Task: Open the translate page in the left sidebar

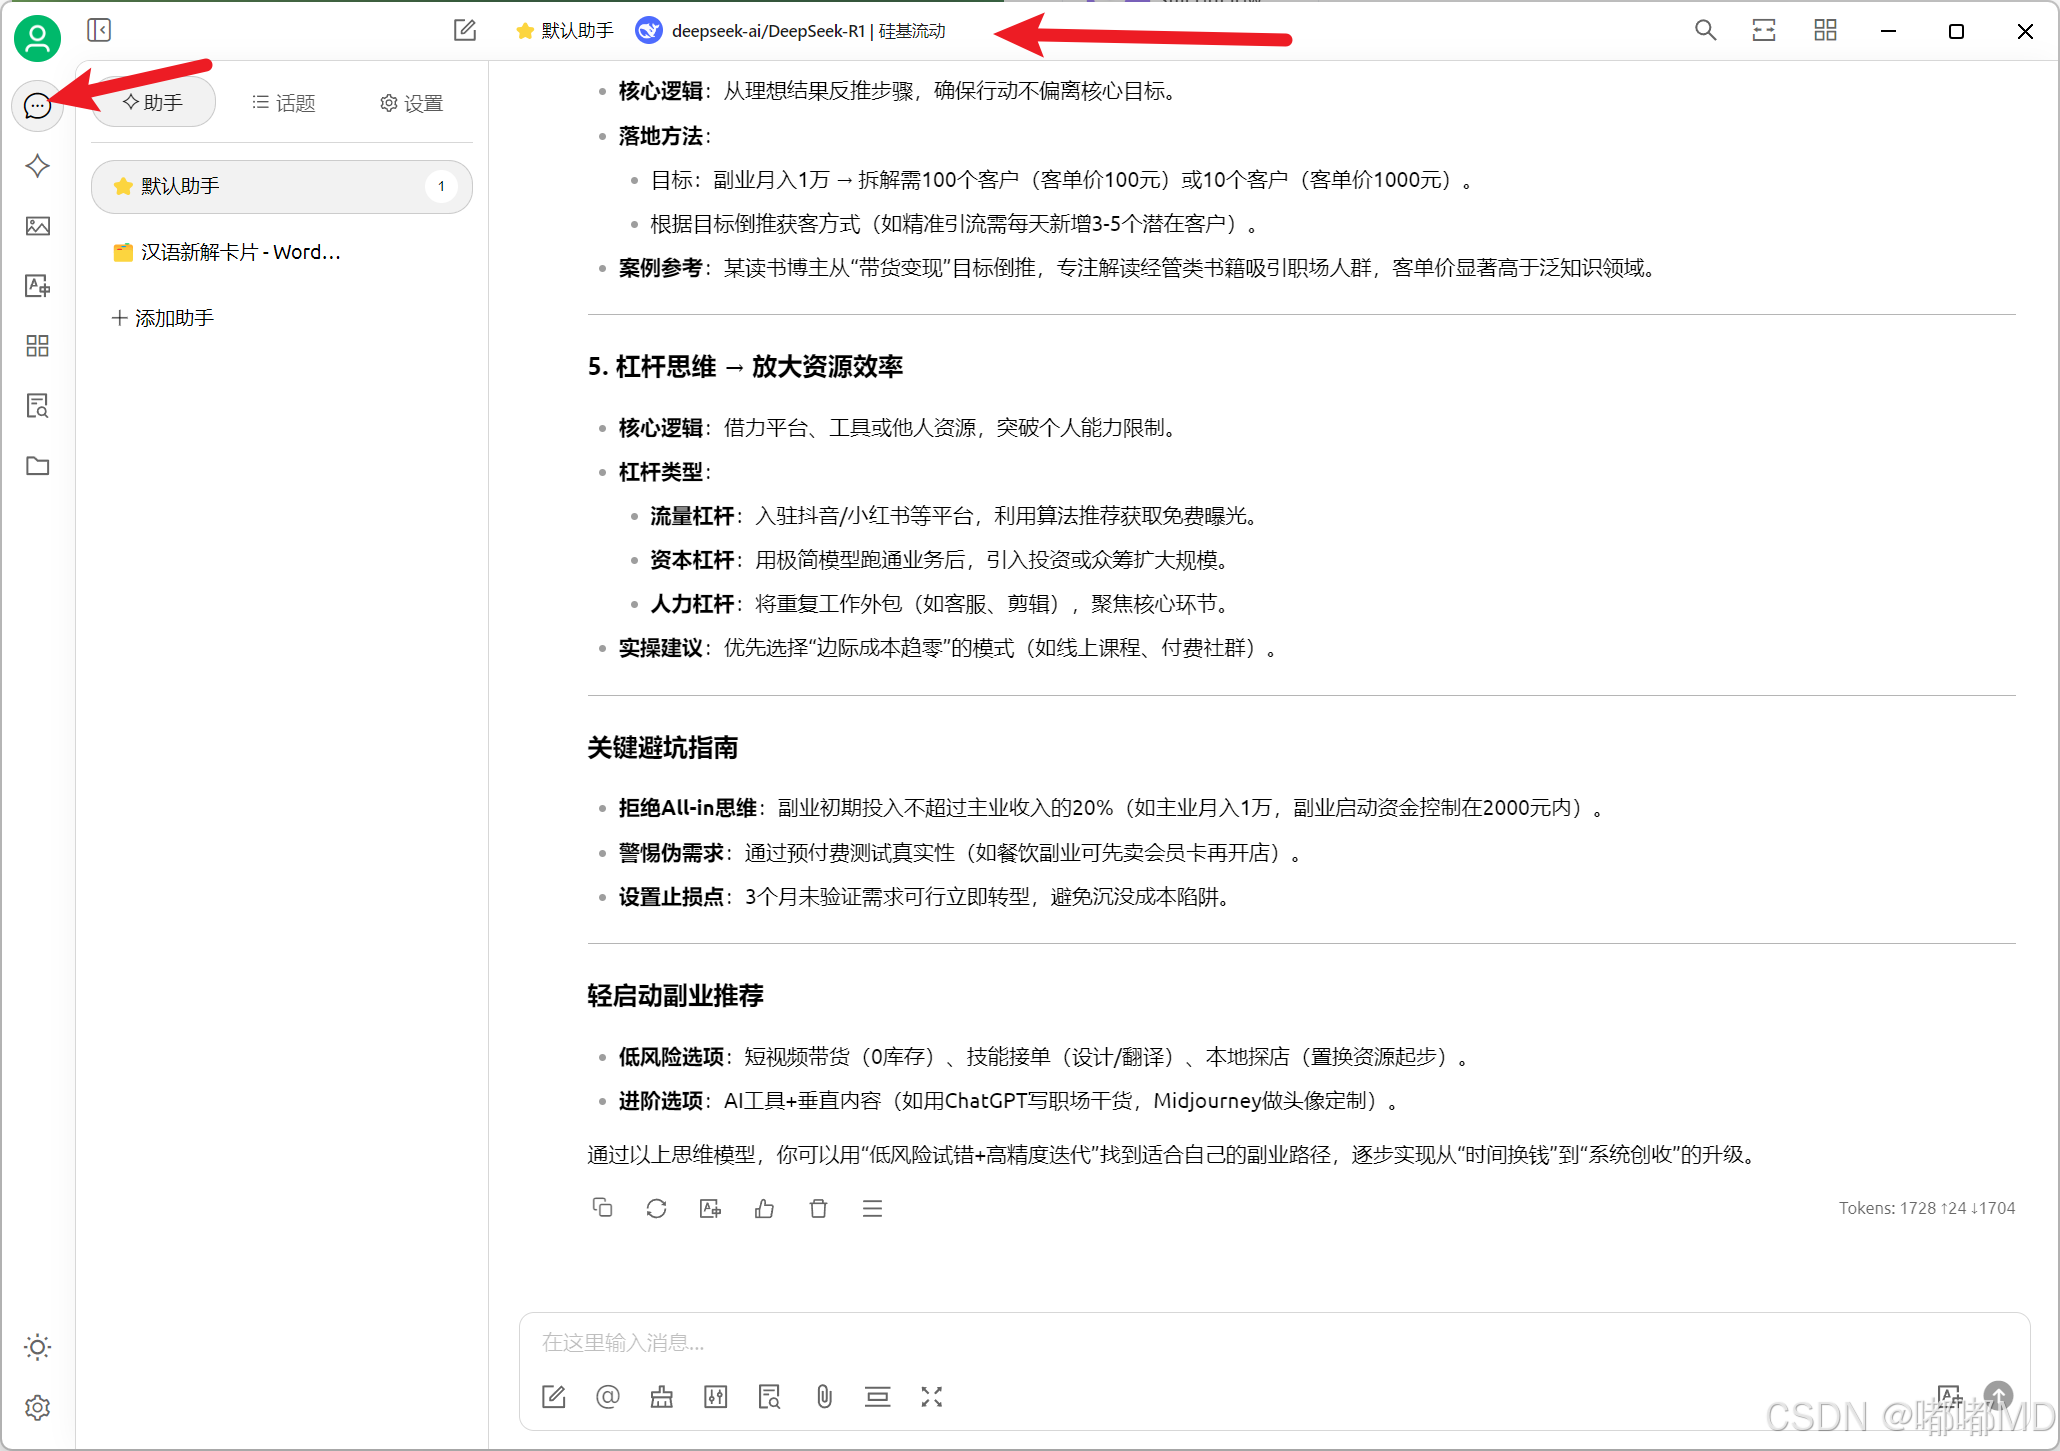Action: (x=38, y=286)
